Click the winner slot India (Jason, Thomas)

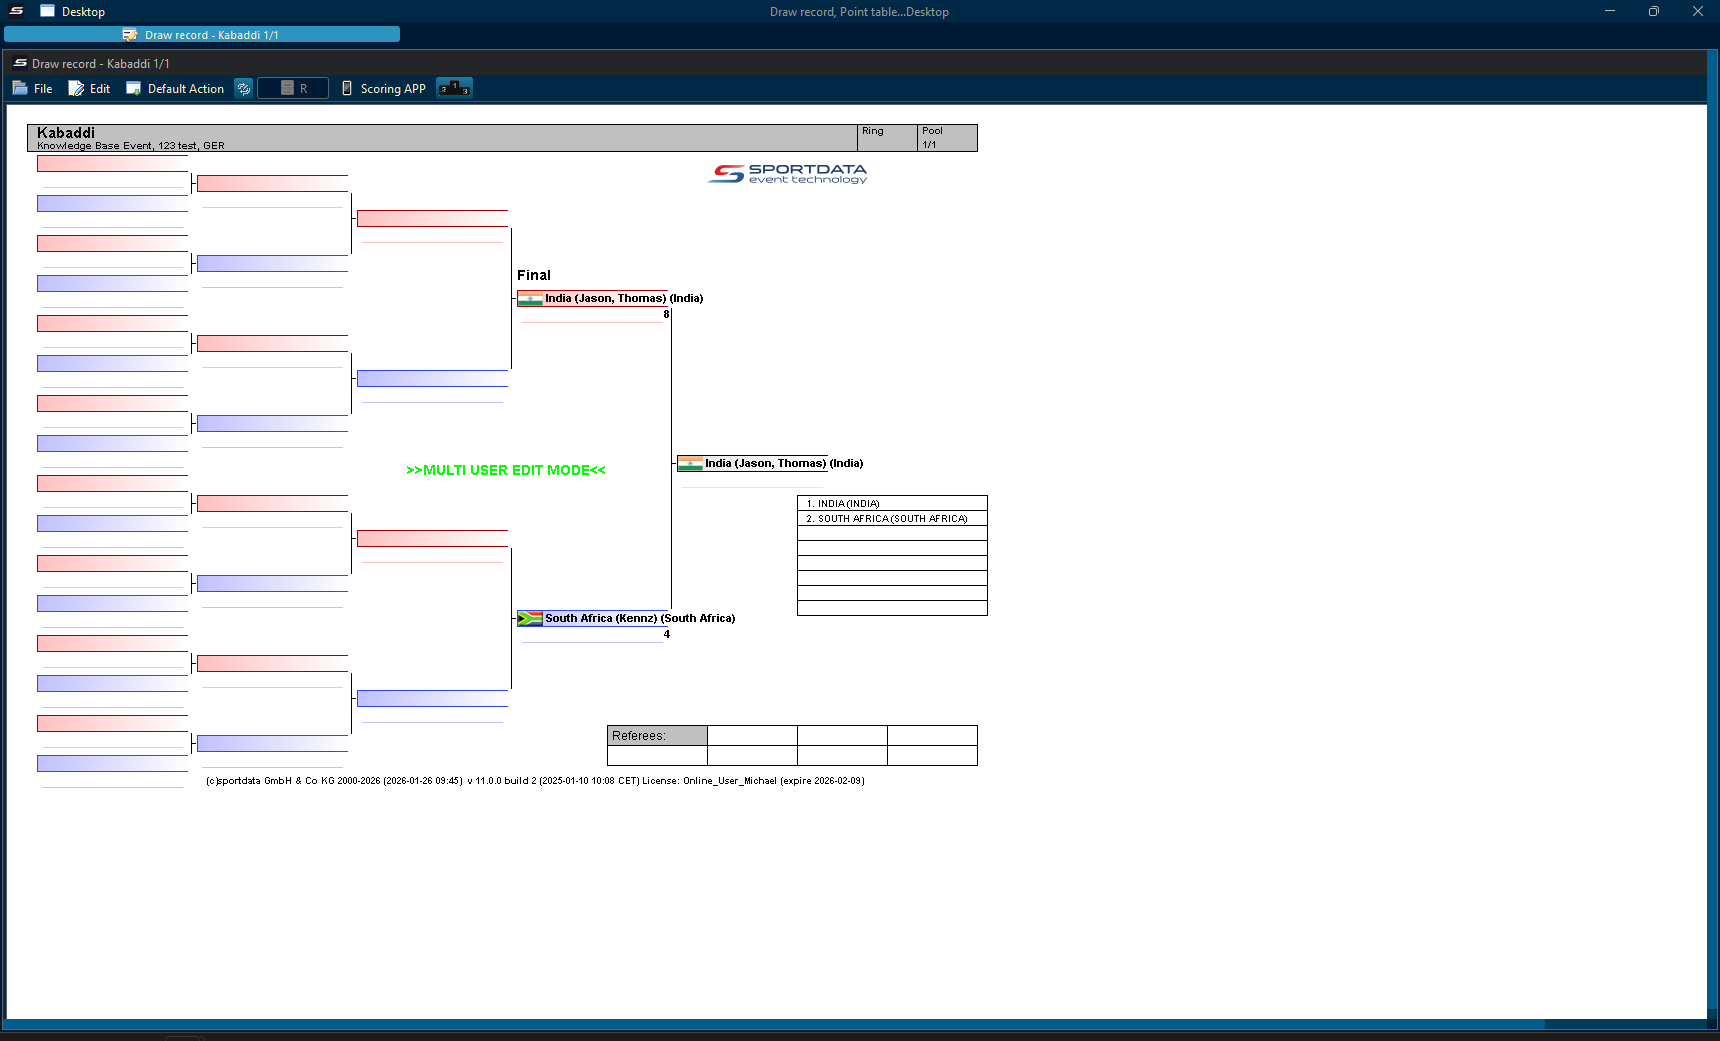765,464
